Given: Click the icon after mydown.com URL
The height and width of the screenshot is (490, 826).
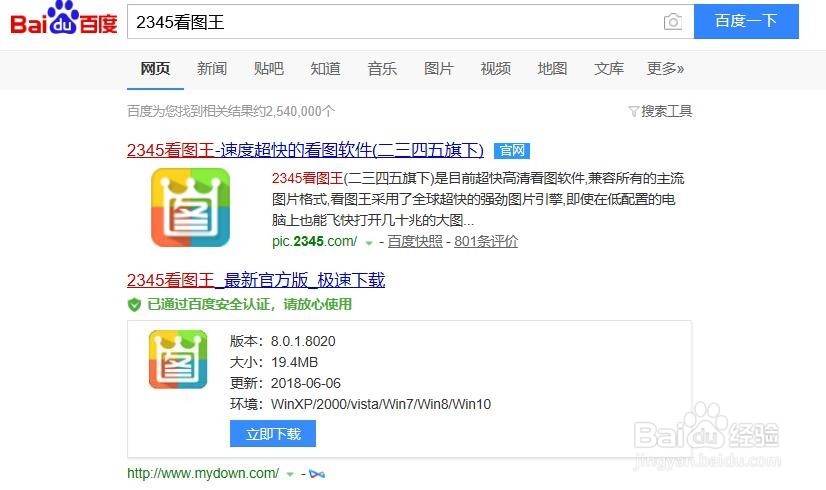Looking at the screenshot, I should click(317, 474).
